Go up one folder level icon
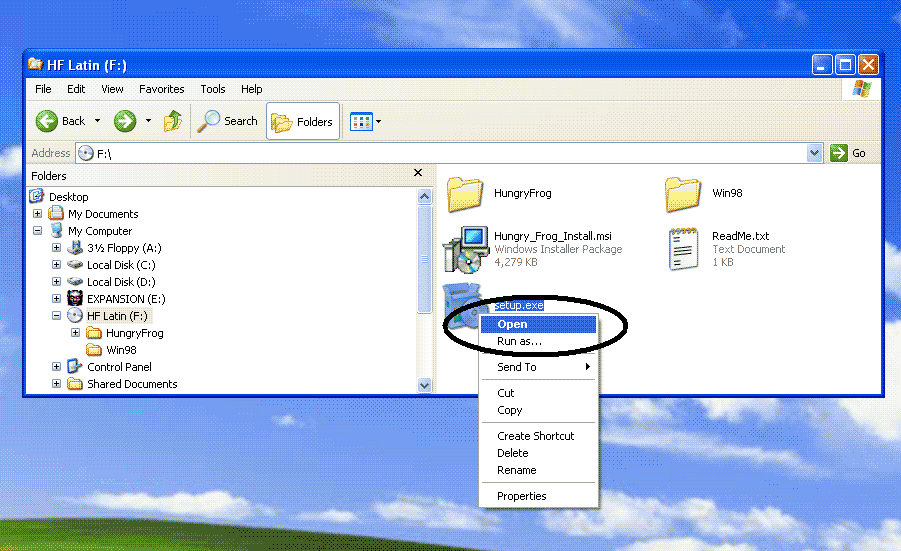 coord(172,121)
